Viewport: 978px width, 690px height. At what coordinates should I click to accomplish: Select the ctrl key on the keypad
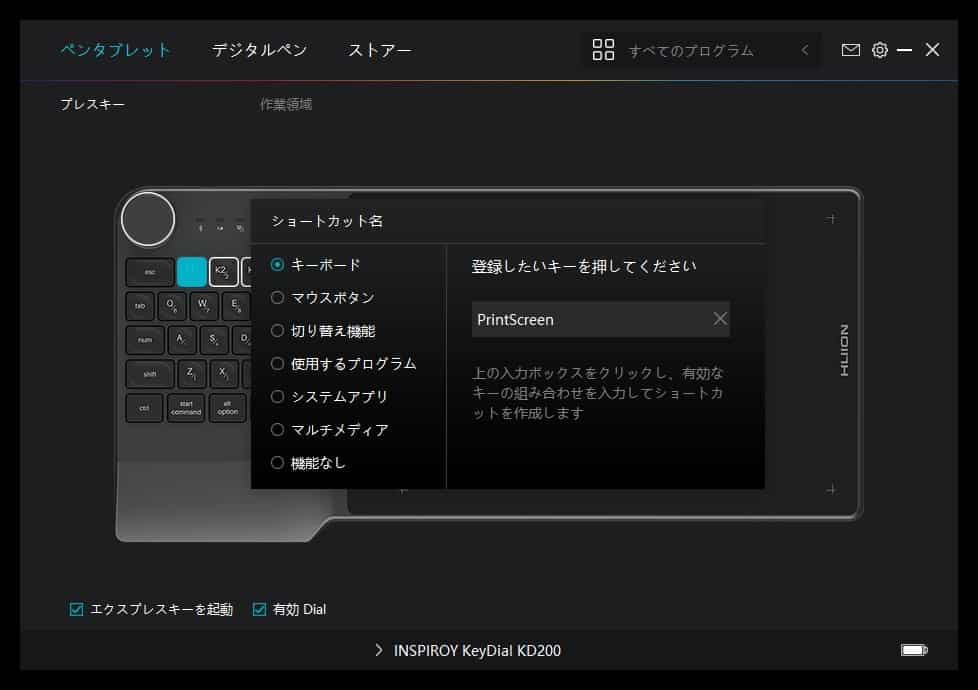pos(144,408)
